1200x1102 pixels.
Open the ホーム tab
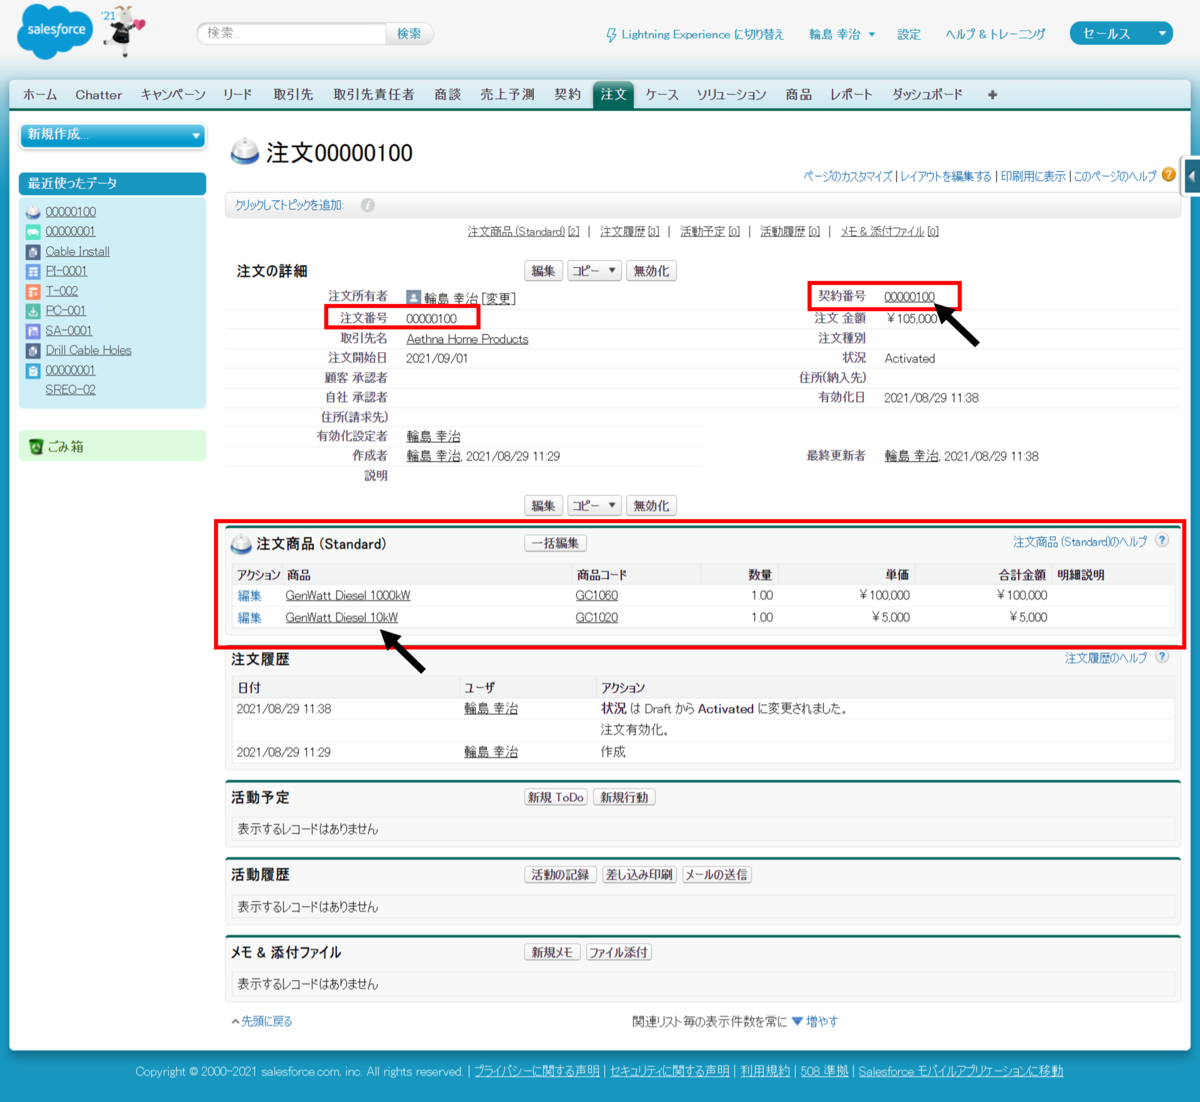tap(40, 95)
